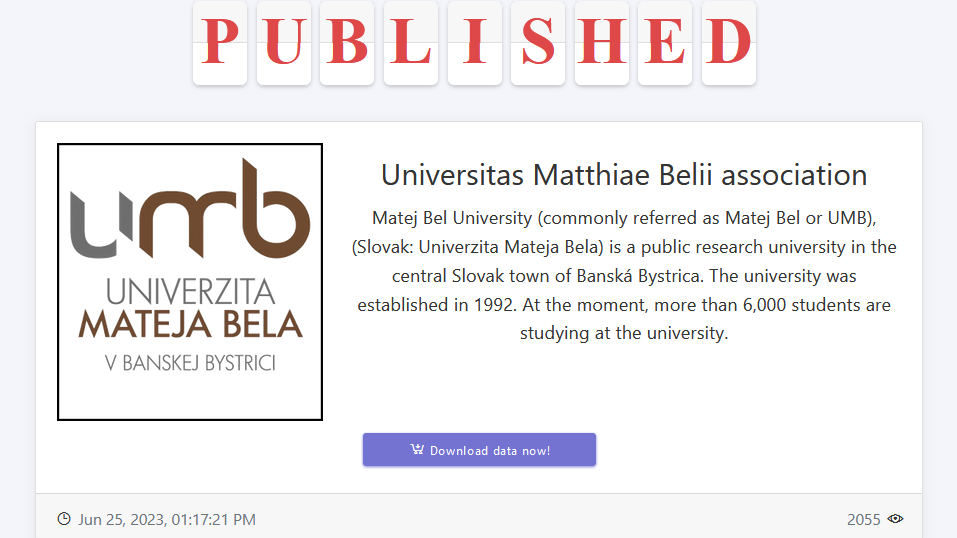Viewport: 957px width, 538px height.
Task: Click the 2055 view count number
Action: click(864, 519)
